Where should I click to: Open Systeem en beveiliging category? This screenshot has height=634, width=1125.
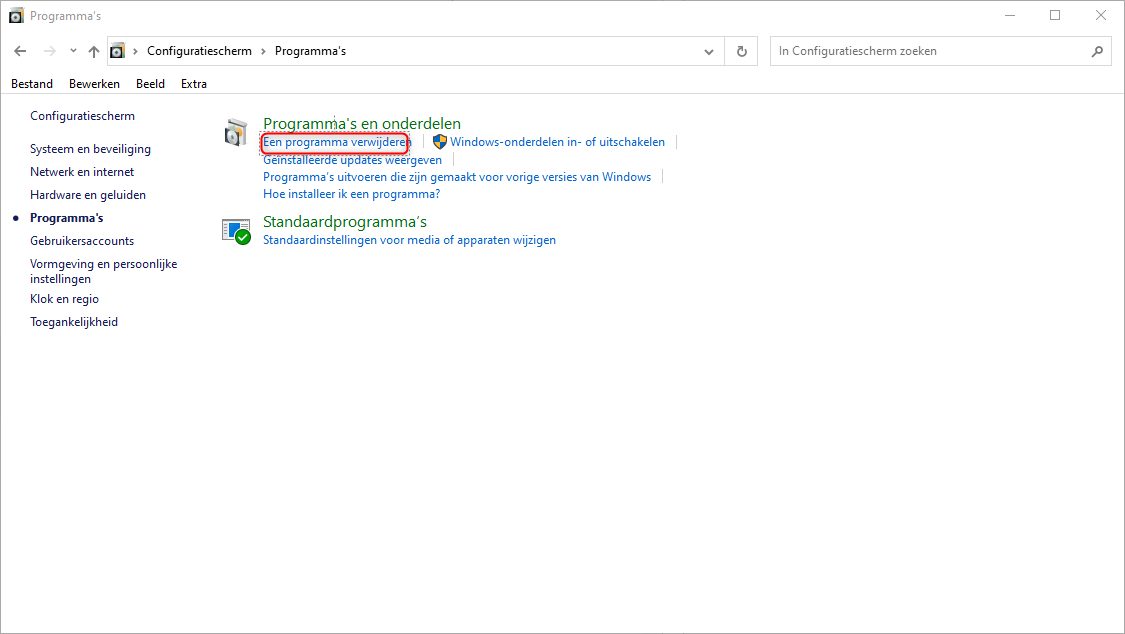coord(90,148)
